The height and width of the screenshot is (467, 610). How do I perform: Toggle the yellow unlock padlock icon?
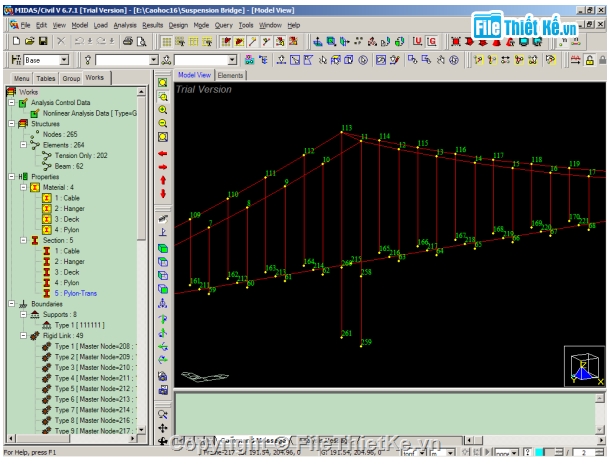(x=590, y=60)
